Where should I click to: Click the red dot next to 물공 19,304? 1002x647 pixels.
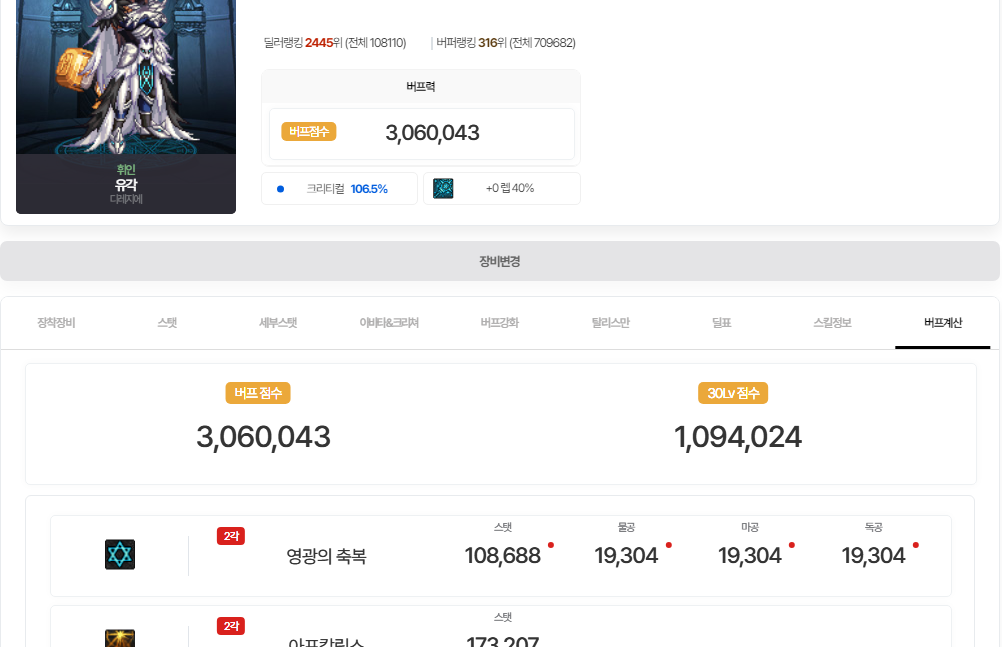668,545
